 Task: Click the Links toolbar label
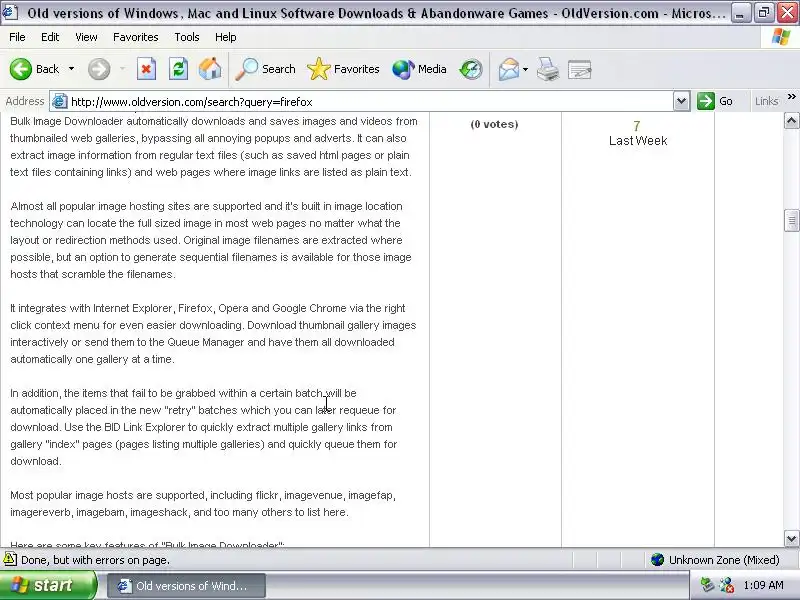pos(766,101)
